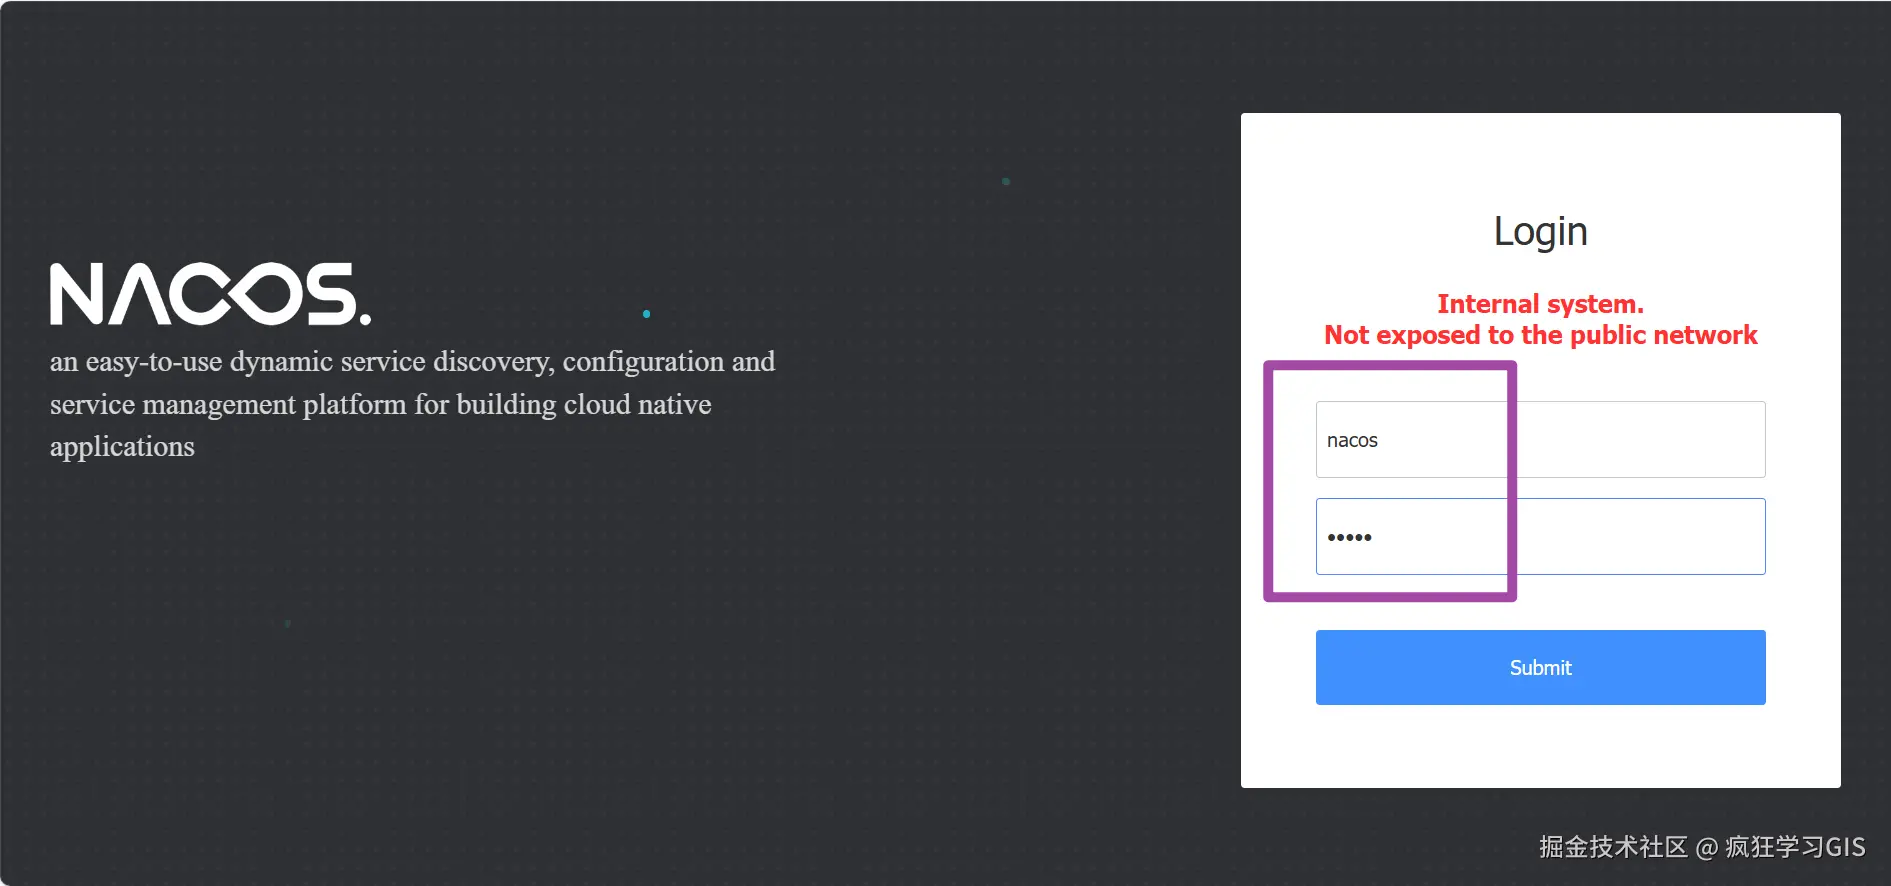Click the NACOS logo
The image size is (1891, 886).
click(211, 294)
